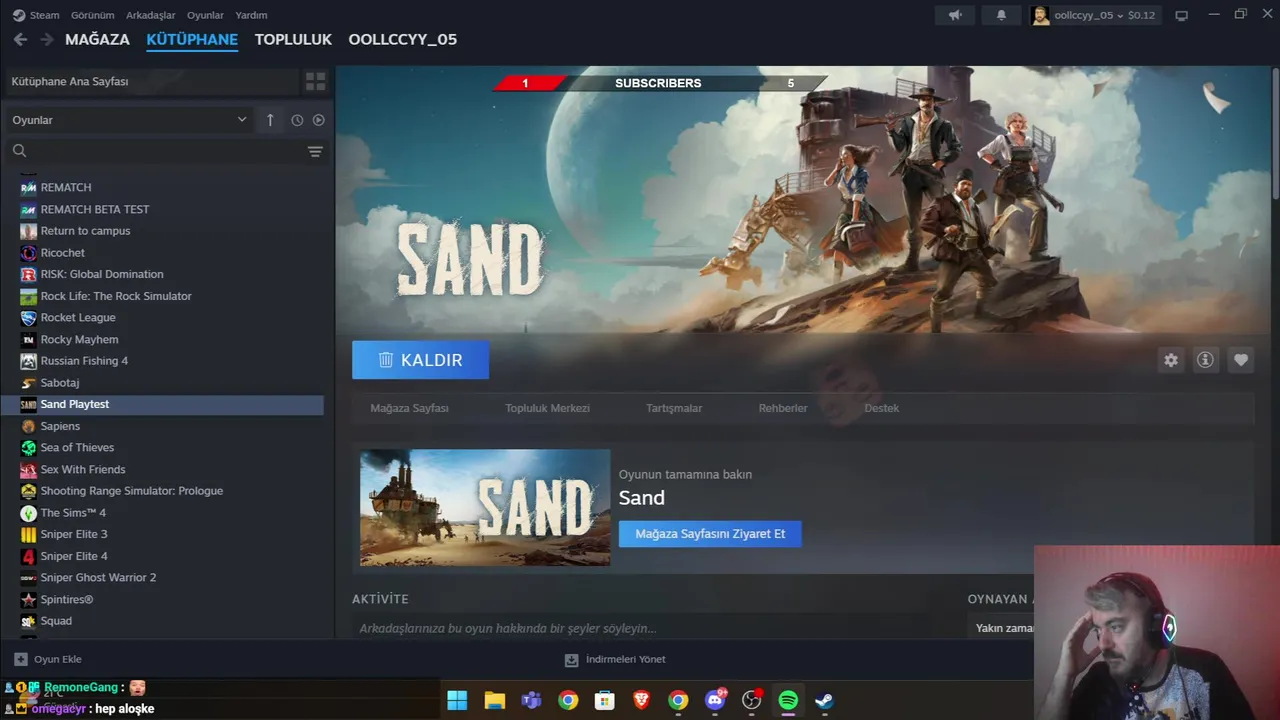
Task: Select Ricochet in the library
Action: click(x=63, y=253)
